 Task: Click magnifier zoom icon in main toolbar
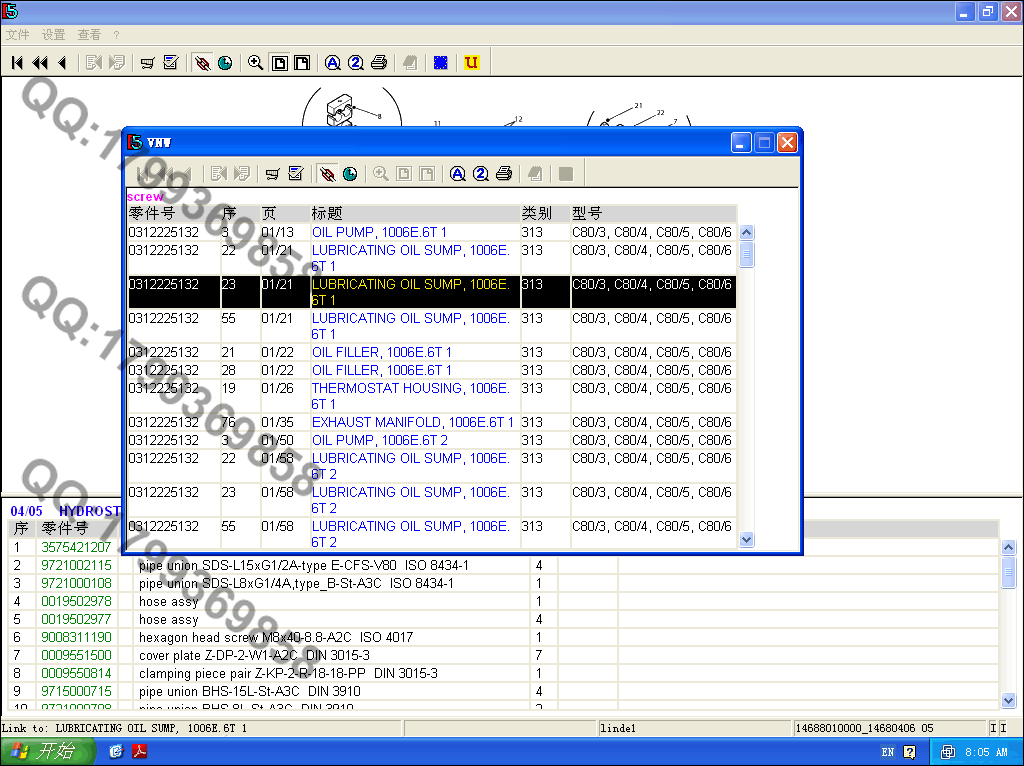pos(255,63)
